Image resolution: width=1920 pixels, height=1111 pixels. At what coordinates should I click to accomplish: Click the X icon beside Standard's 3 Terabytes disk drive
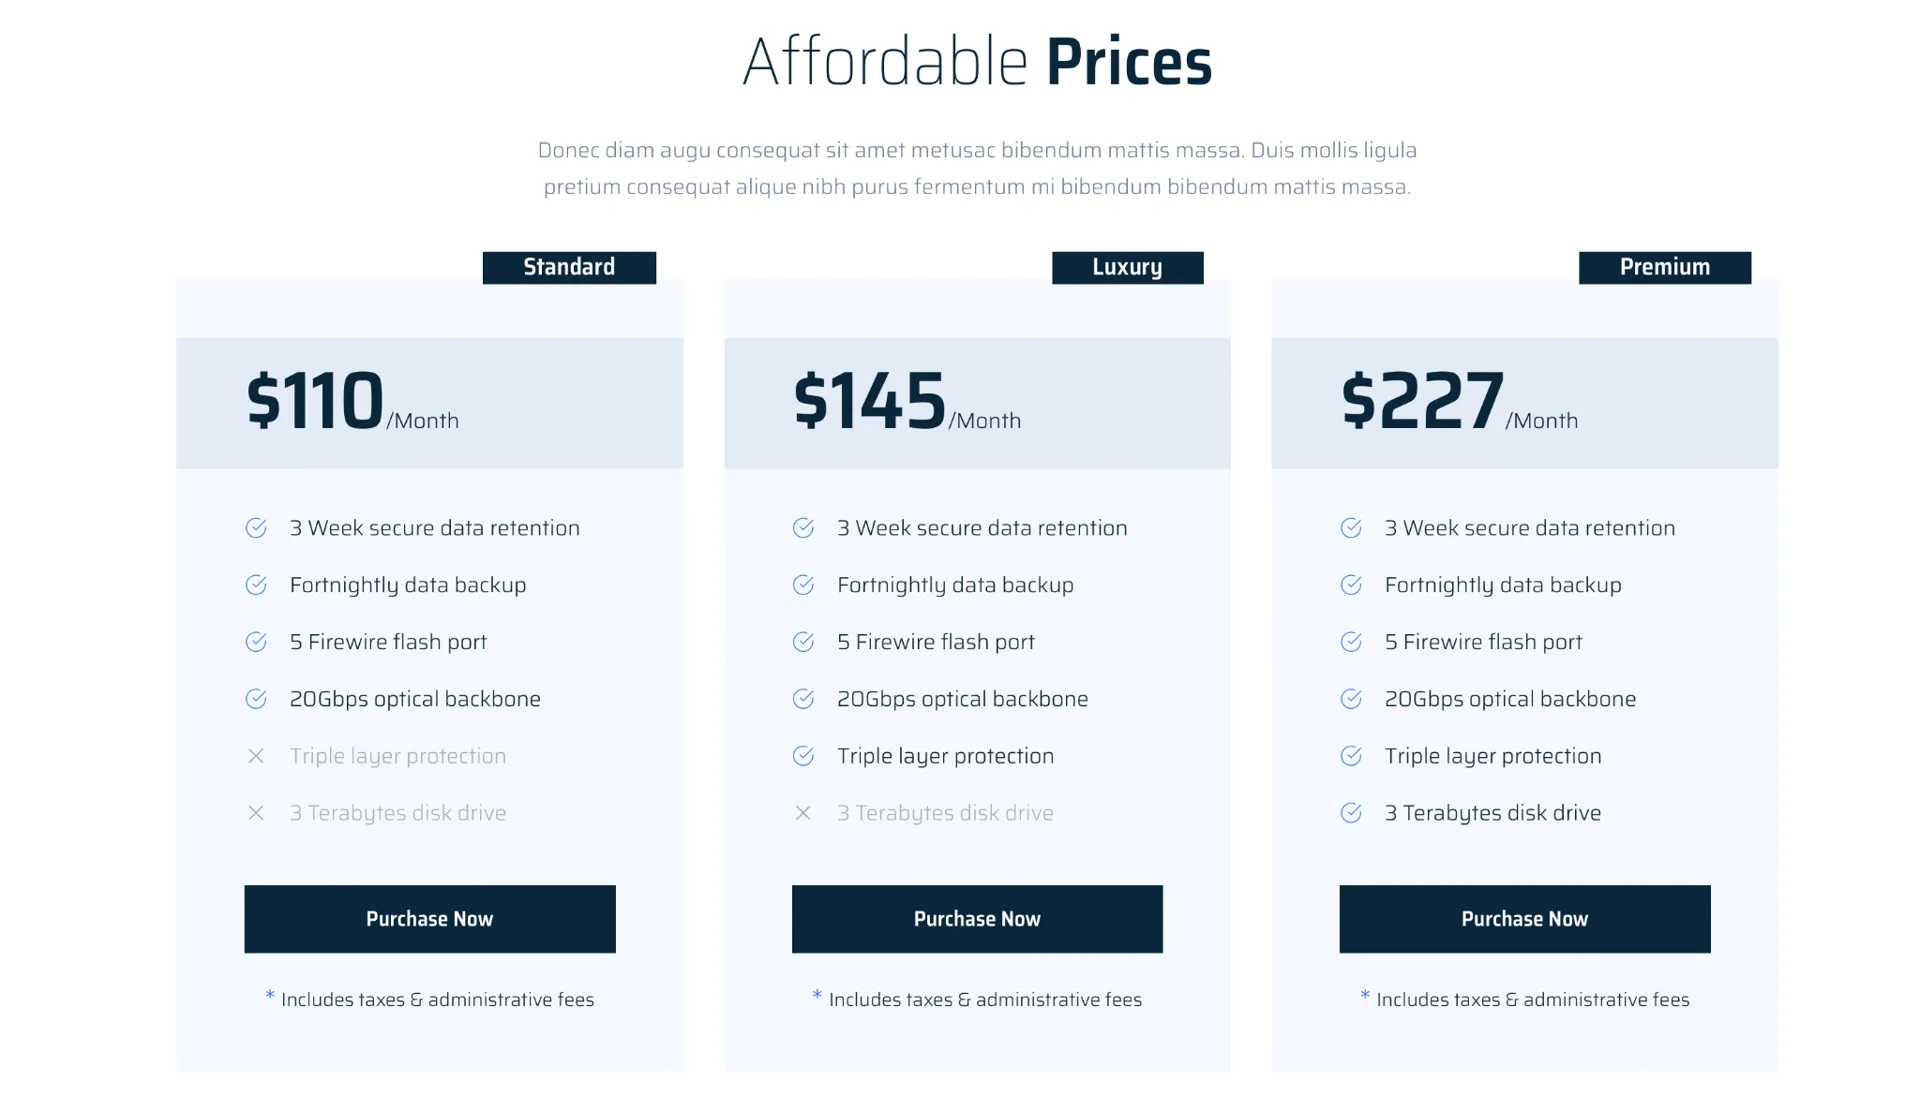(256, 813)
